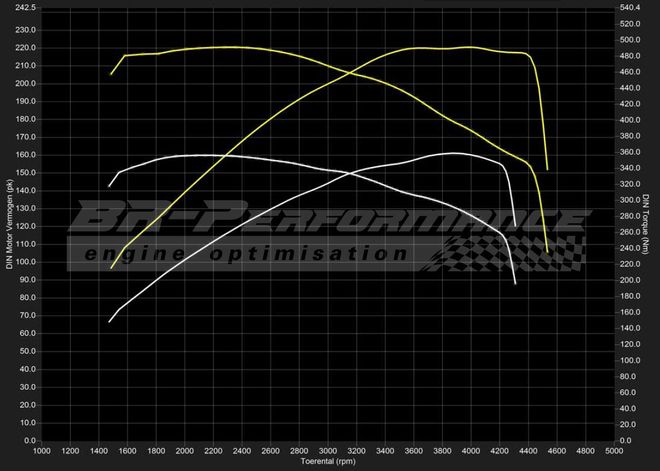The width and height of the screenshot is (660, 471).
Task: Click the 100.0 label on left axis
Action: pyautogui.click(x=22, y=262)
